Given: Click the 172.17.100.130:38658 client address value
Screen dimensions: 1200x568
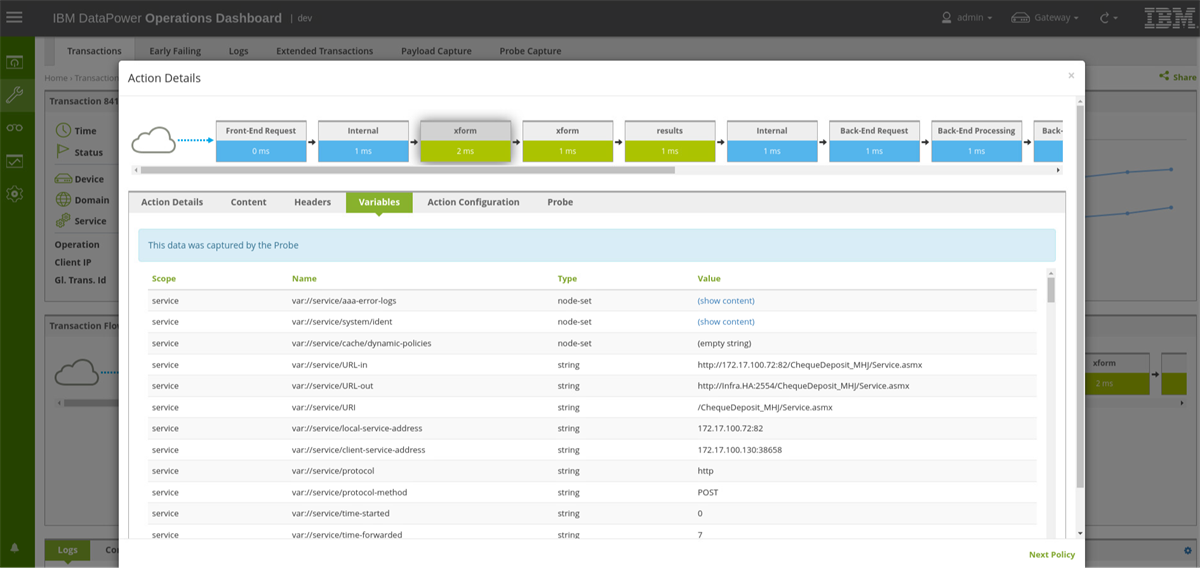Looking at the screenshot, I should [x=740, y=450].
